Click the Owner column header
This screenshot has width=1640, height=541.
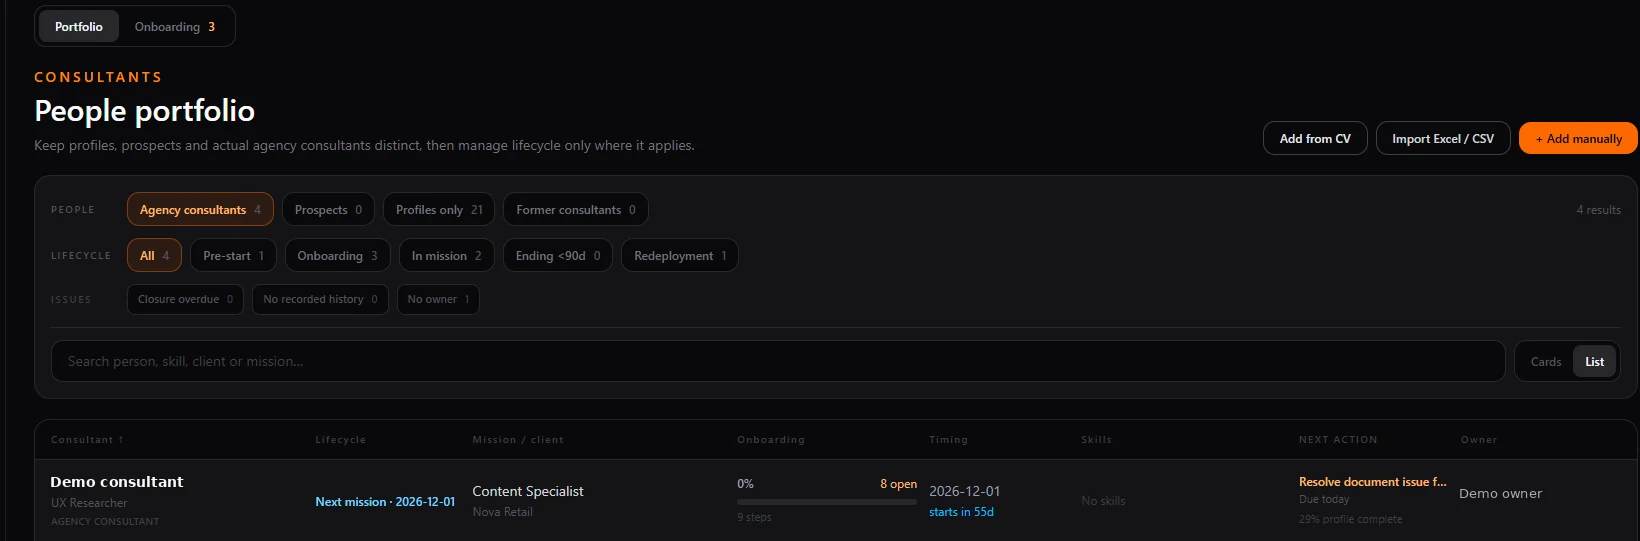click(x=1479, y=440)
